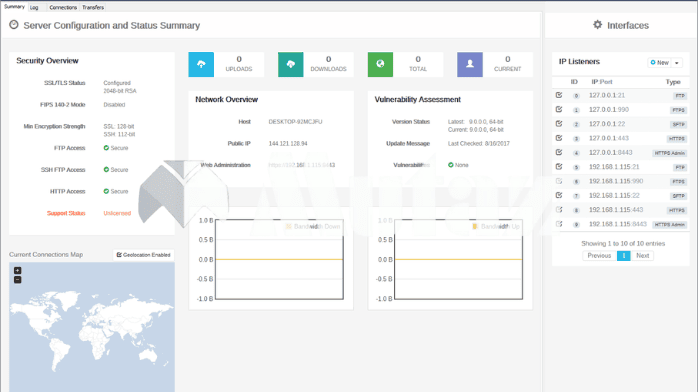
Task: Edit listener 127.0.0.1:21
Action: click(559, 95)
